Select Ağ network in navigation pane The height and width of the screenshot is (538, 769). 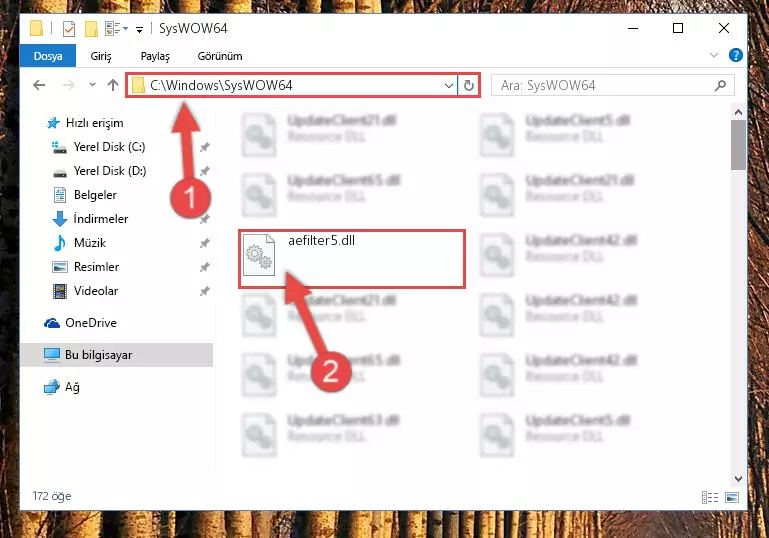72,387
